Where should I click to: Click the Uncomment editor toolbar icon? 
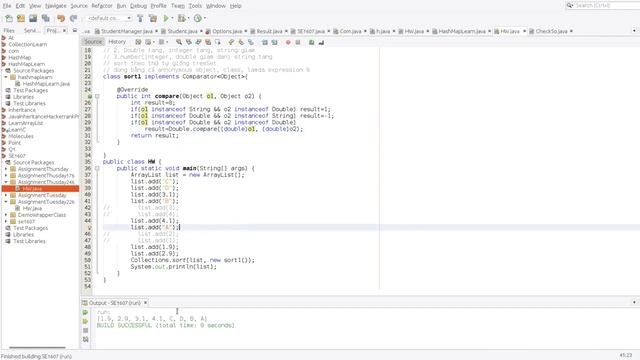point(321,42)
